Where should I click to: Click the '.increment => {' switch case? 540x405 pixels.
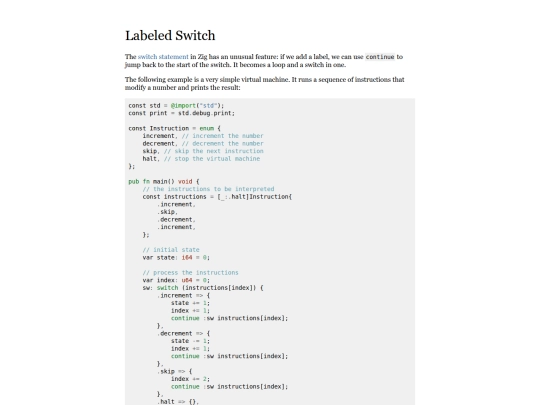(x=184, y=295)
